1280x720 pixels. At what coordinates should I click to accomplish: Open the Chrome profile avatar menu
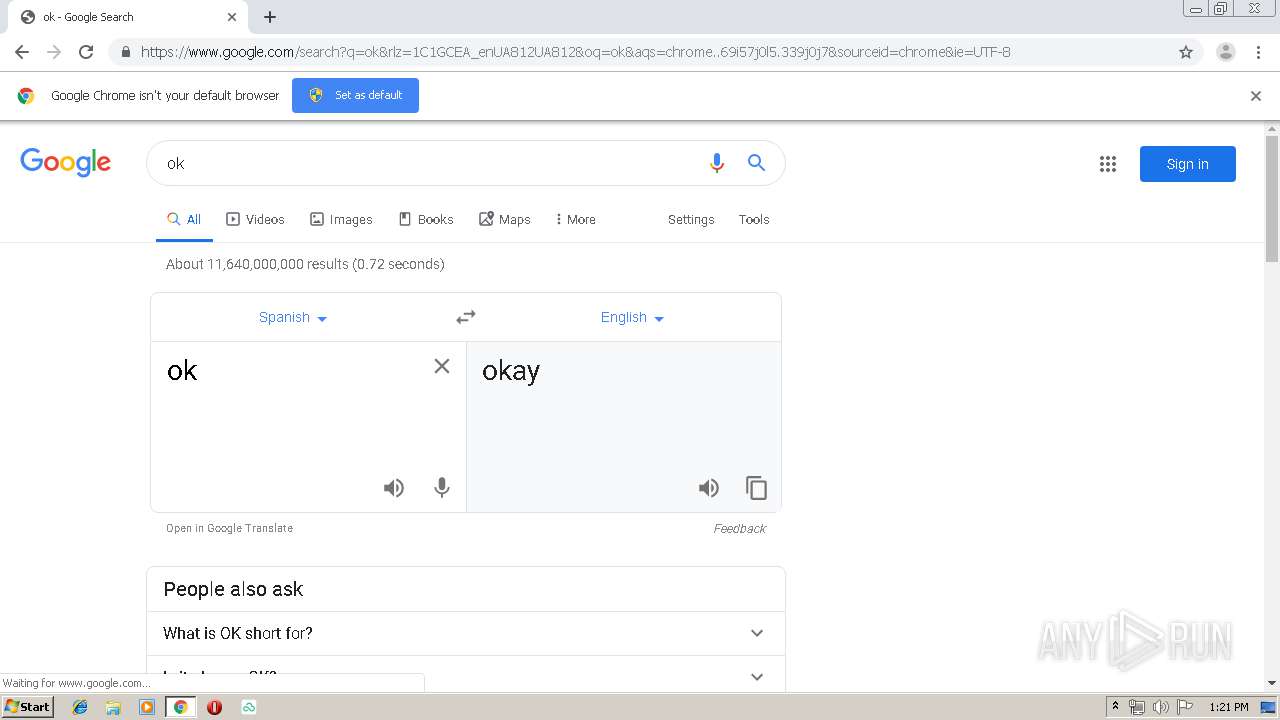click(x=1225, y=52)
